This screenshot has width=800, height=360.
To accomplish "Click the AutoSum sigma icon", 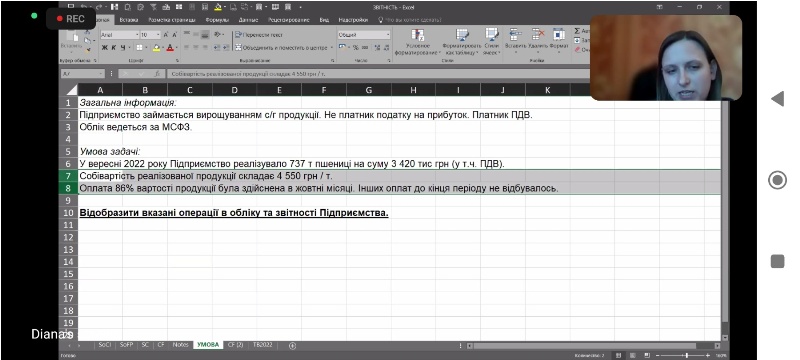I will tap(577, 31).
